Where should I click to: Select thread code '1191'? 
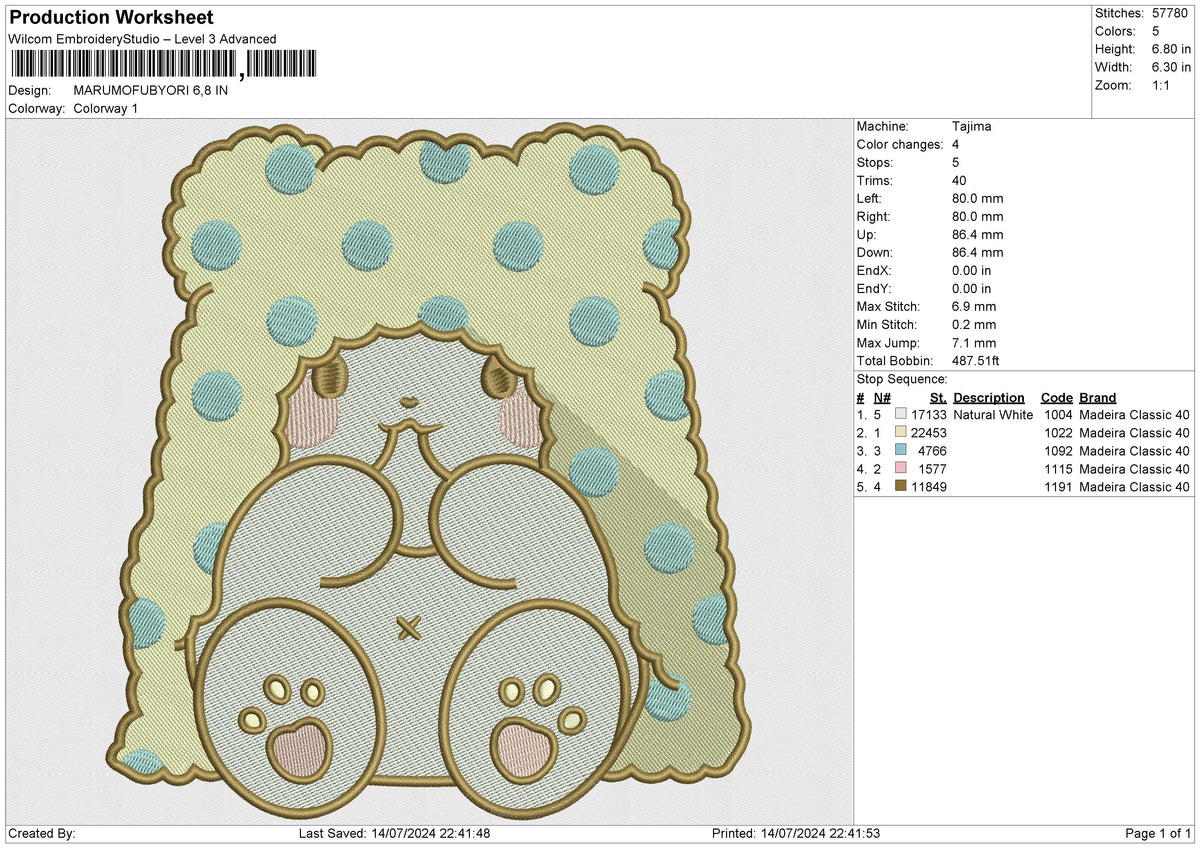[1058, 487]
